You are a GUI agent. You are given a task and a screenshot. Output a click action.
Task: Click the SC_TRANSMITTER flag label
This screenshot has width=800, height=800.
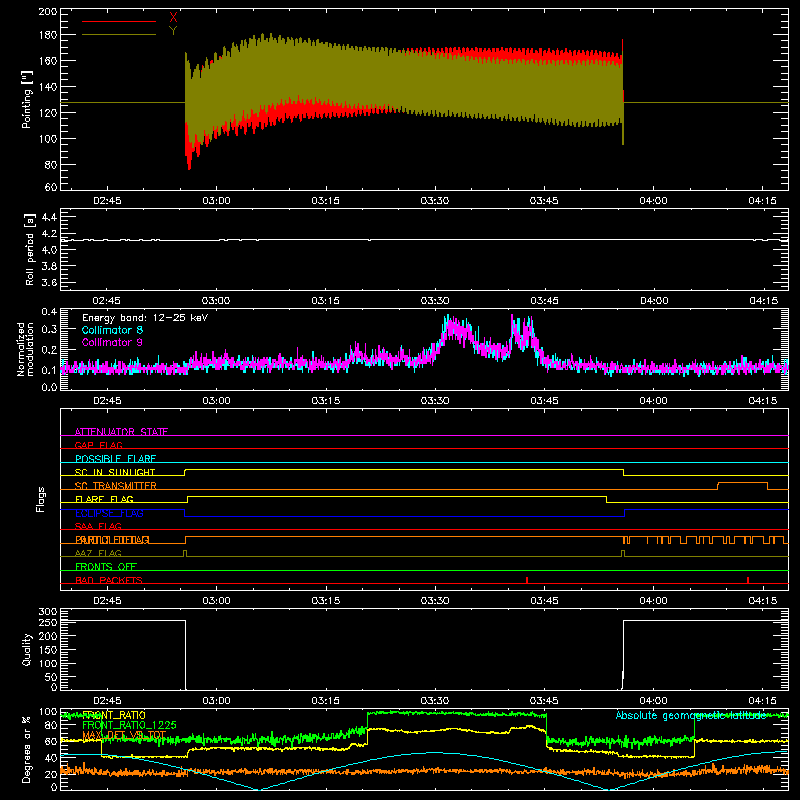tap(116, 486)
